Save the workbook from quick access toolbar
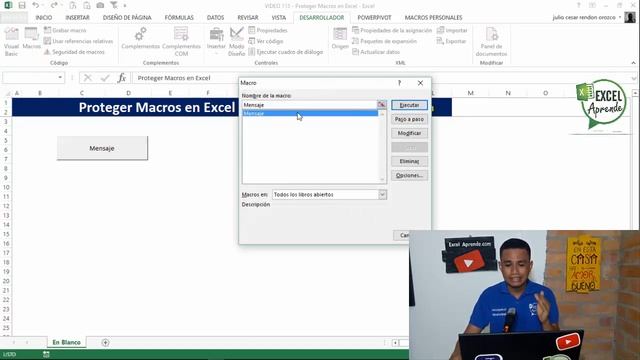Image resolution: width=640 pixels, height=360 pixels. click(x=22, y=5)
